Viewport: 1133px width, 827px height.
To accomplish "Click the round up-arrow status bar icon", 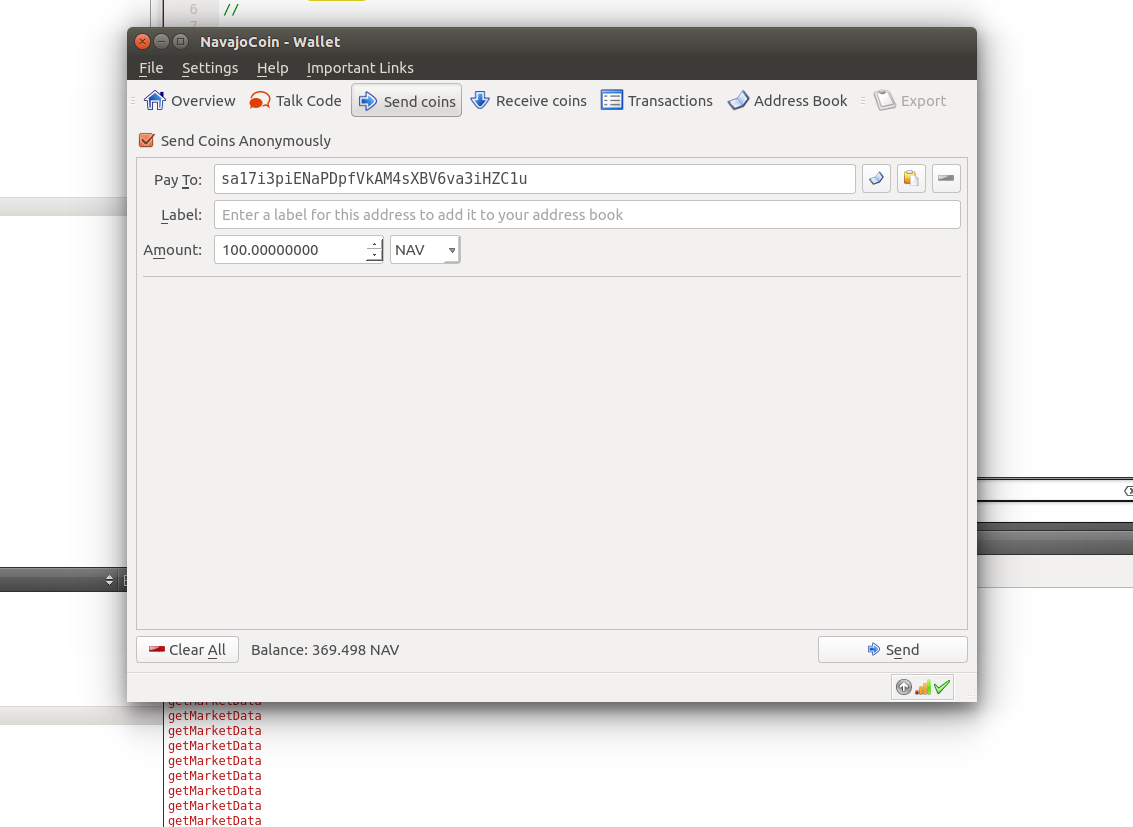I will [x=903, y=687].
